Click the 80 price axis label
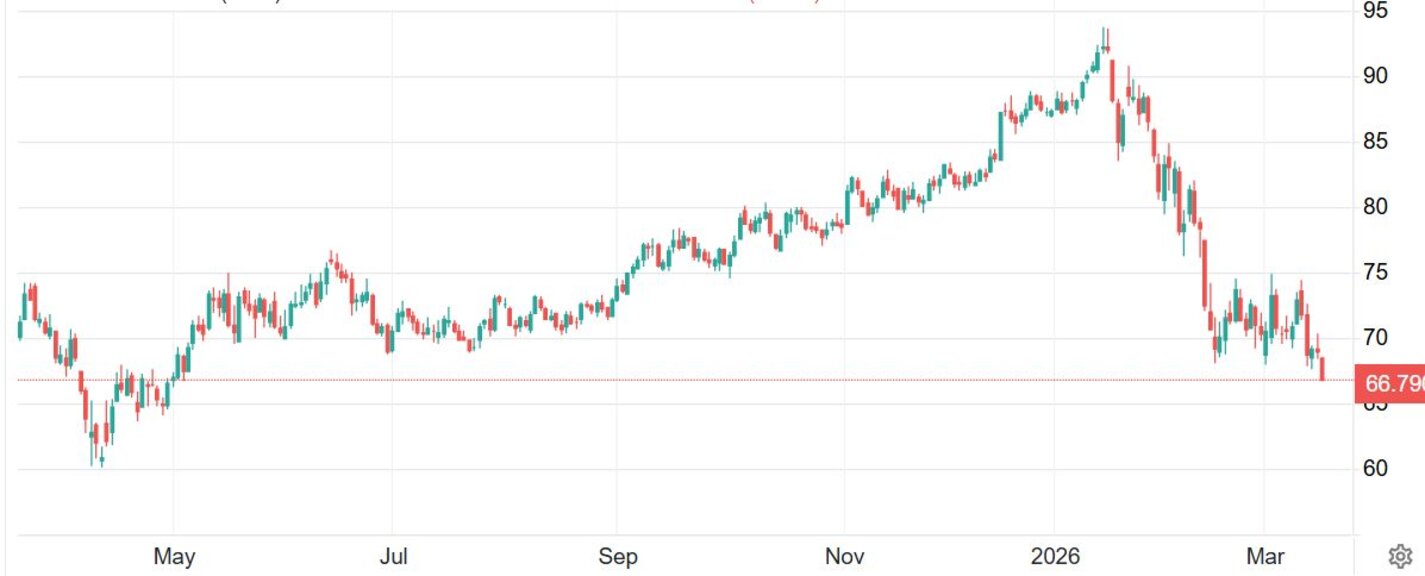Image resolution: width=1425 pixels, height=576 pixels. [x=1375, y=208]
